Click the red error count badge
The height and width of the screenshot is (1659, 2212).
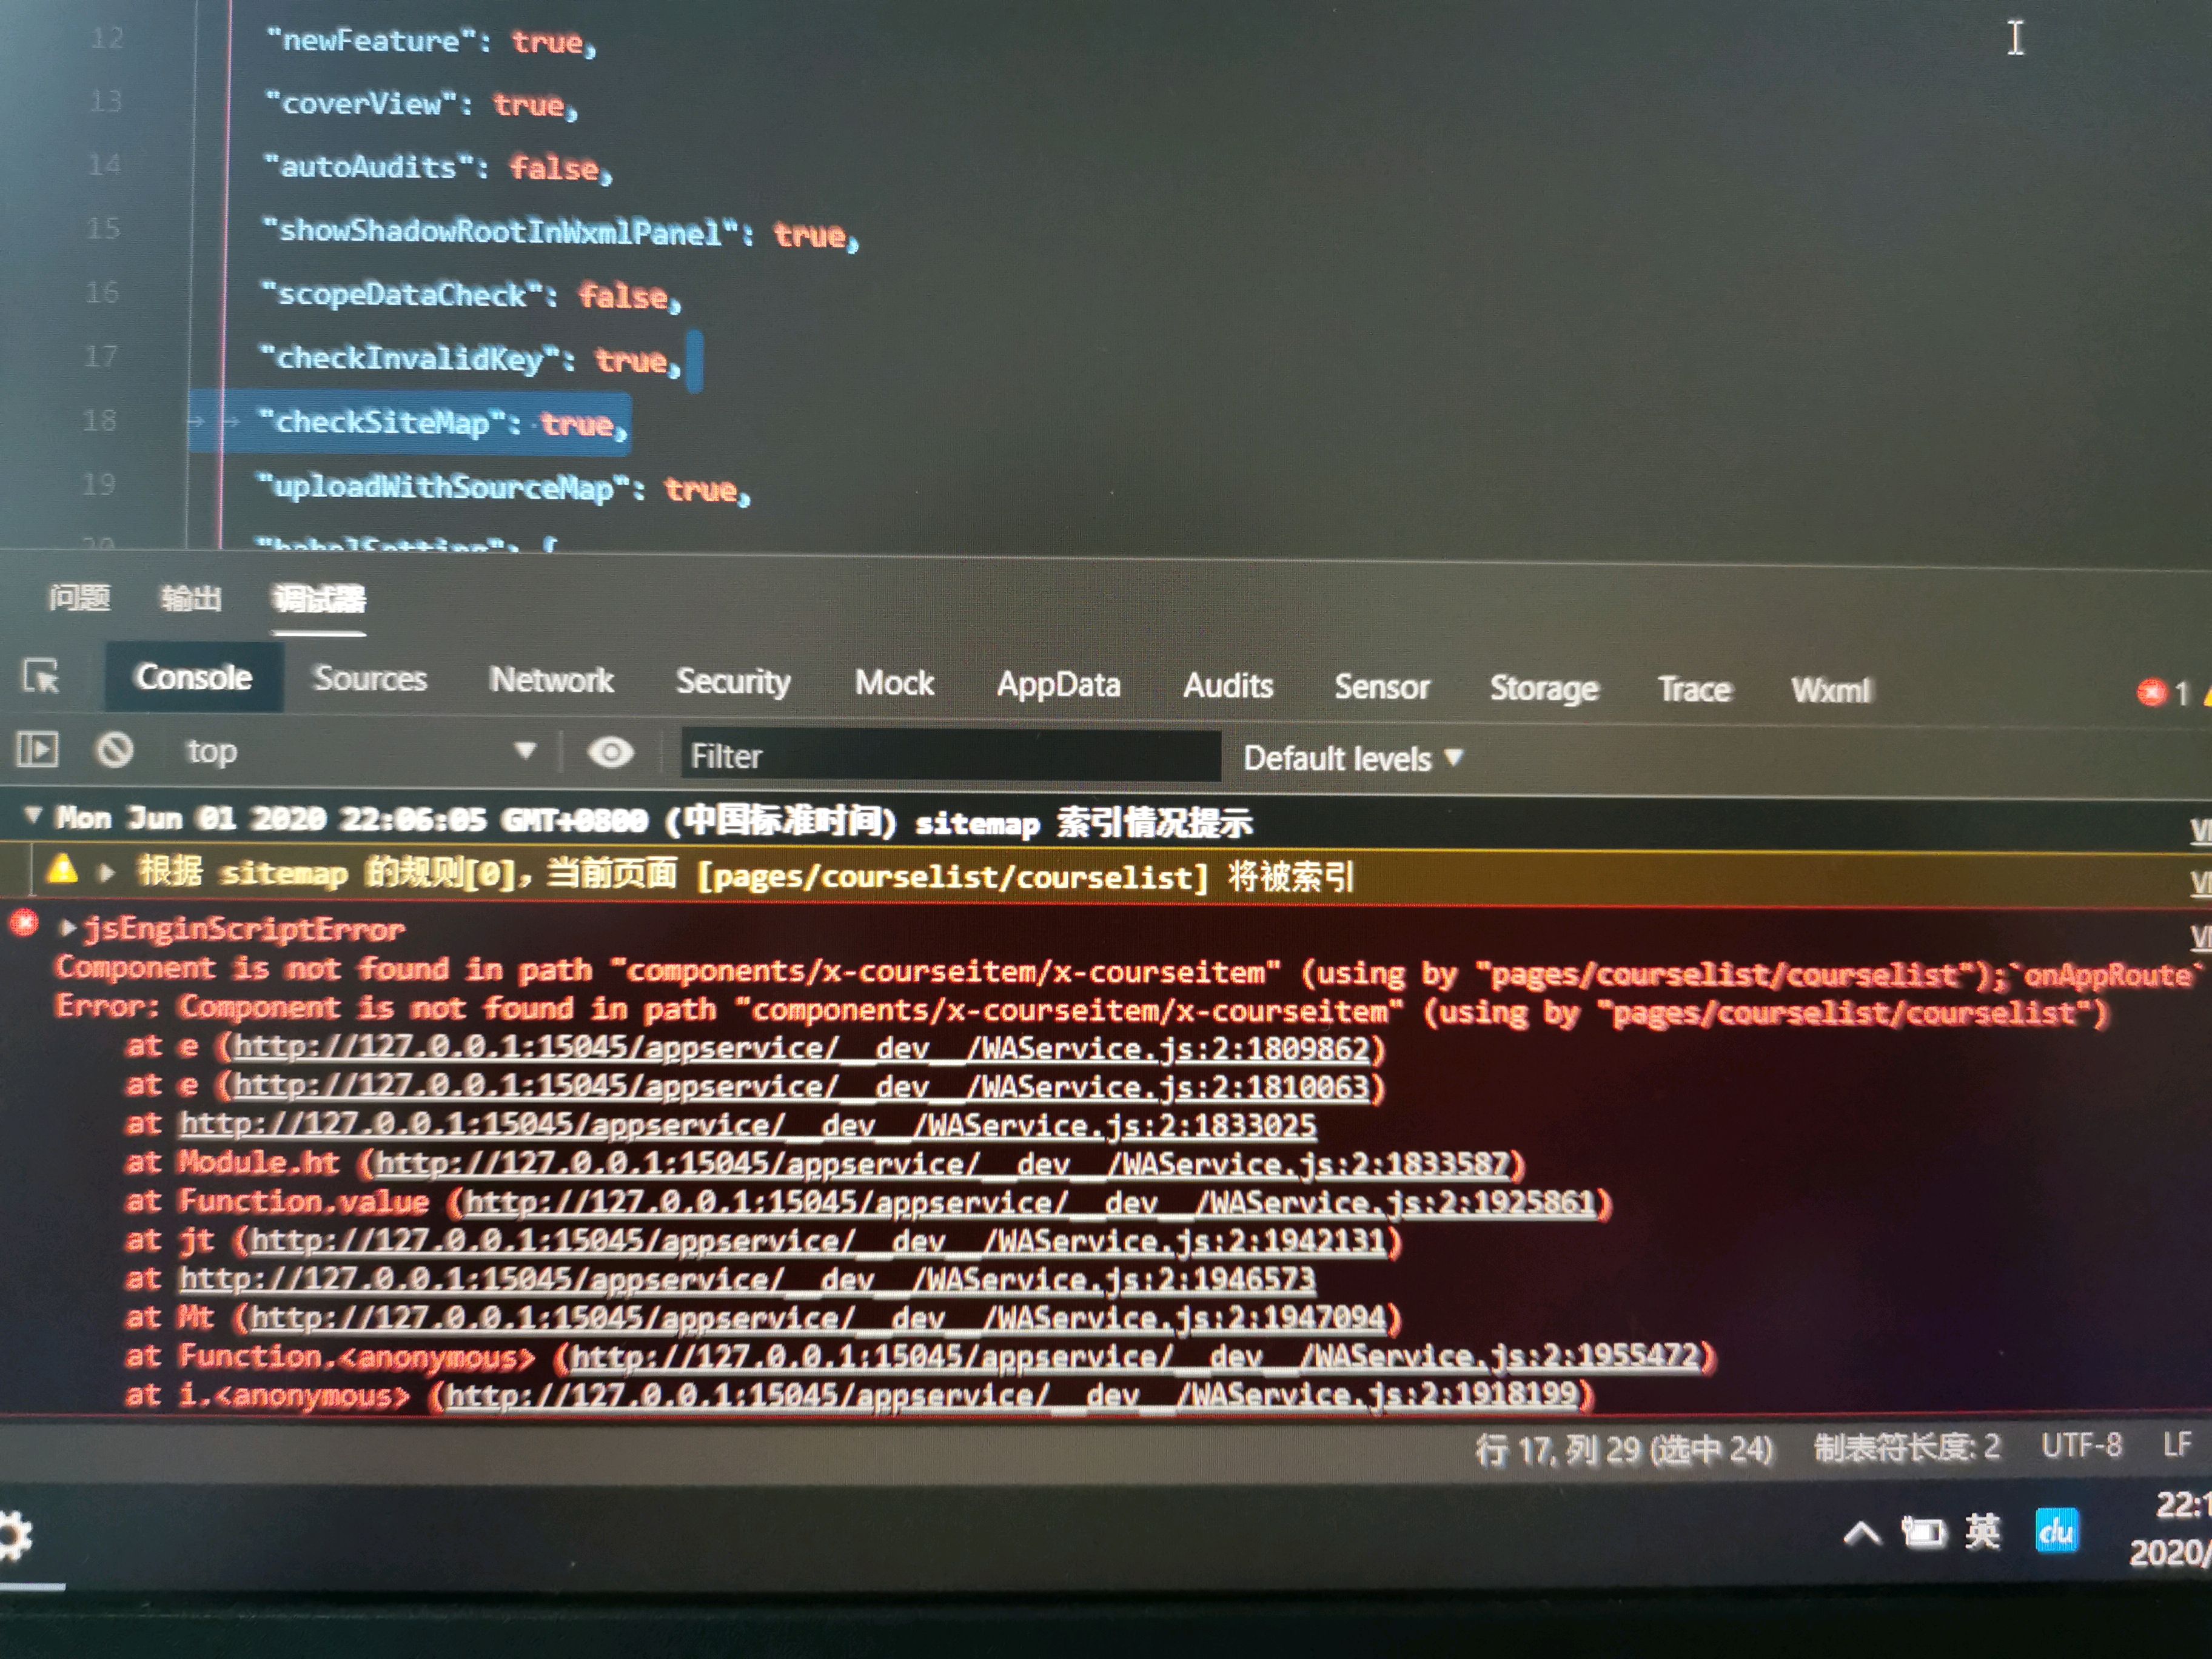pyautogui.click(x=2163, y=693)
